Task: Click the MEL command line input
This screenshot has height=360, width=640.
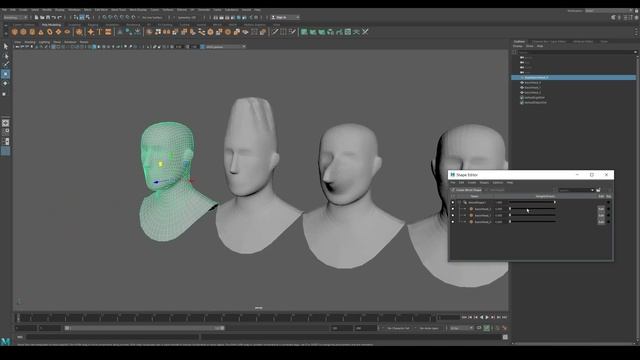Action: (x=112, y=337)
